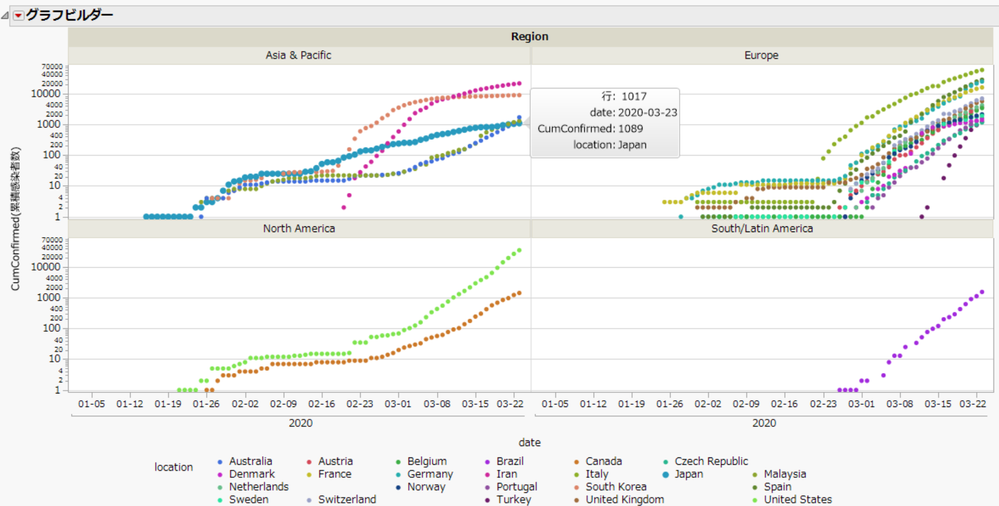Screen dimensions: 999x506
Task: Select Czech Republic in the legend
Action: click(x=712, y=461)
